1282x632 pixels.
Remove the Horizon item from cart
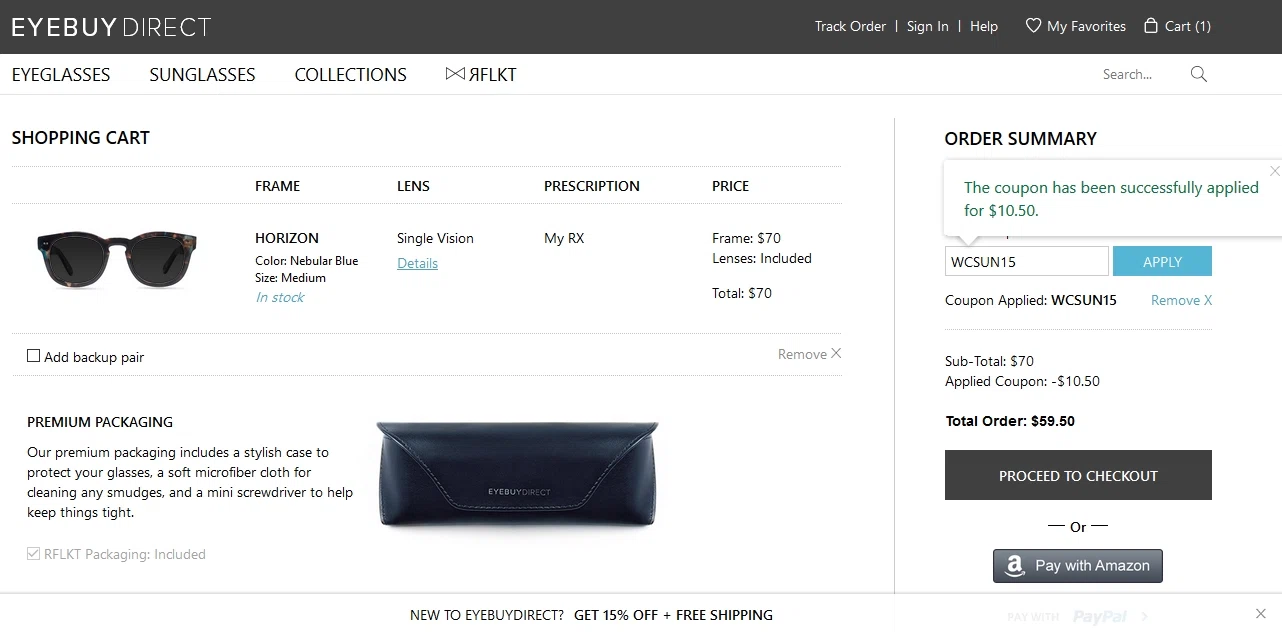(x=809, y=354)
